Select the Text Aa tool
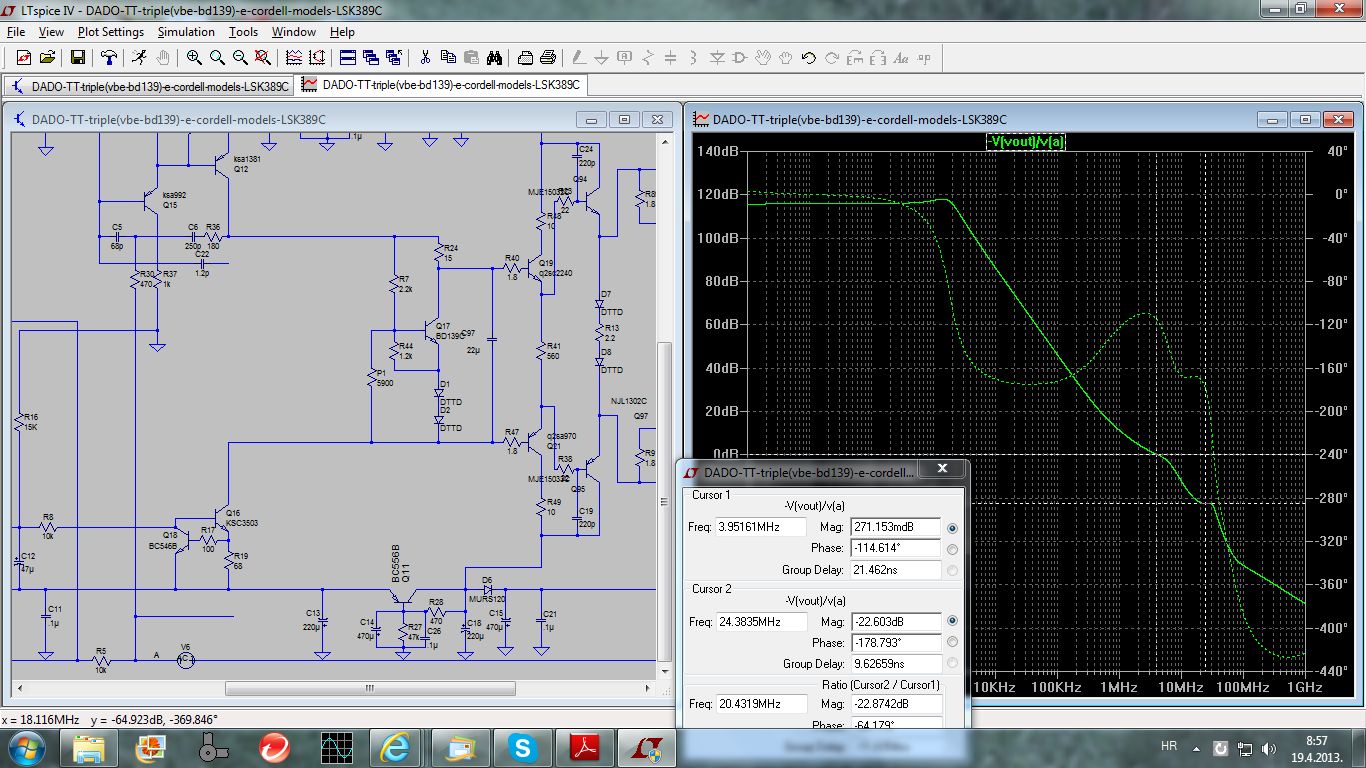The image size is (1366, 768). 901,58
